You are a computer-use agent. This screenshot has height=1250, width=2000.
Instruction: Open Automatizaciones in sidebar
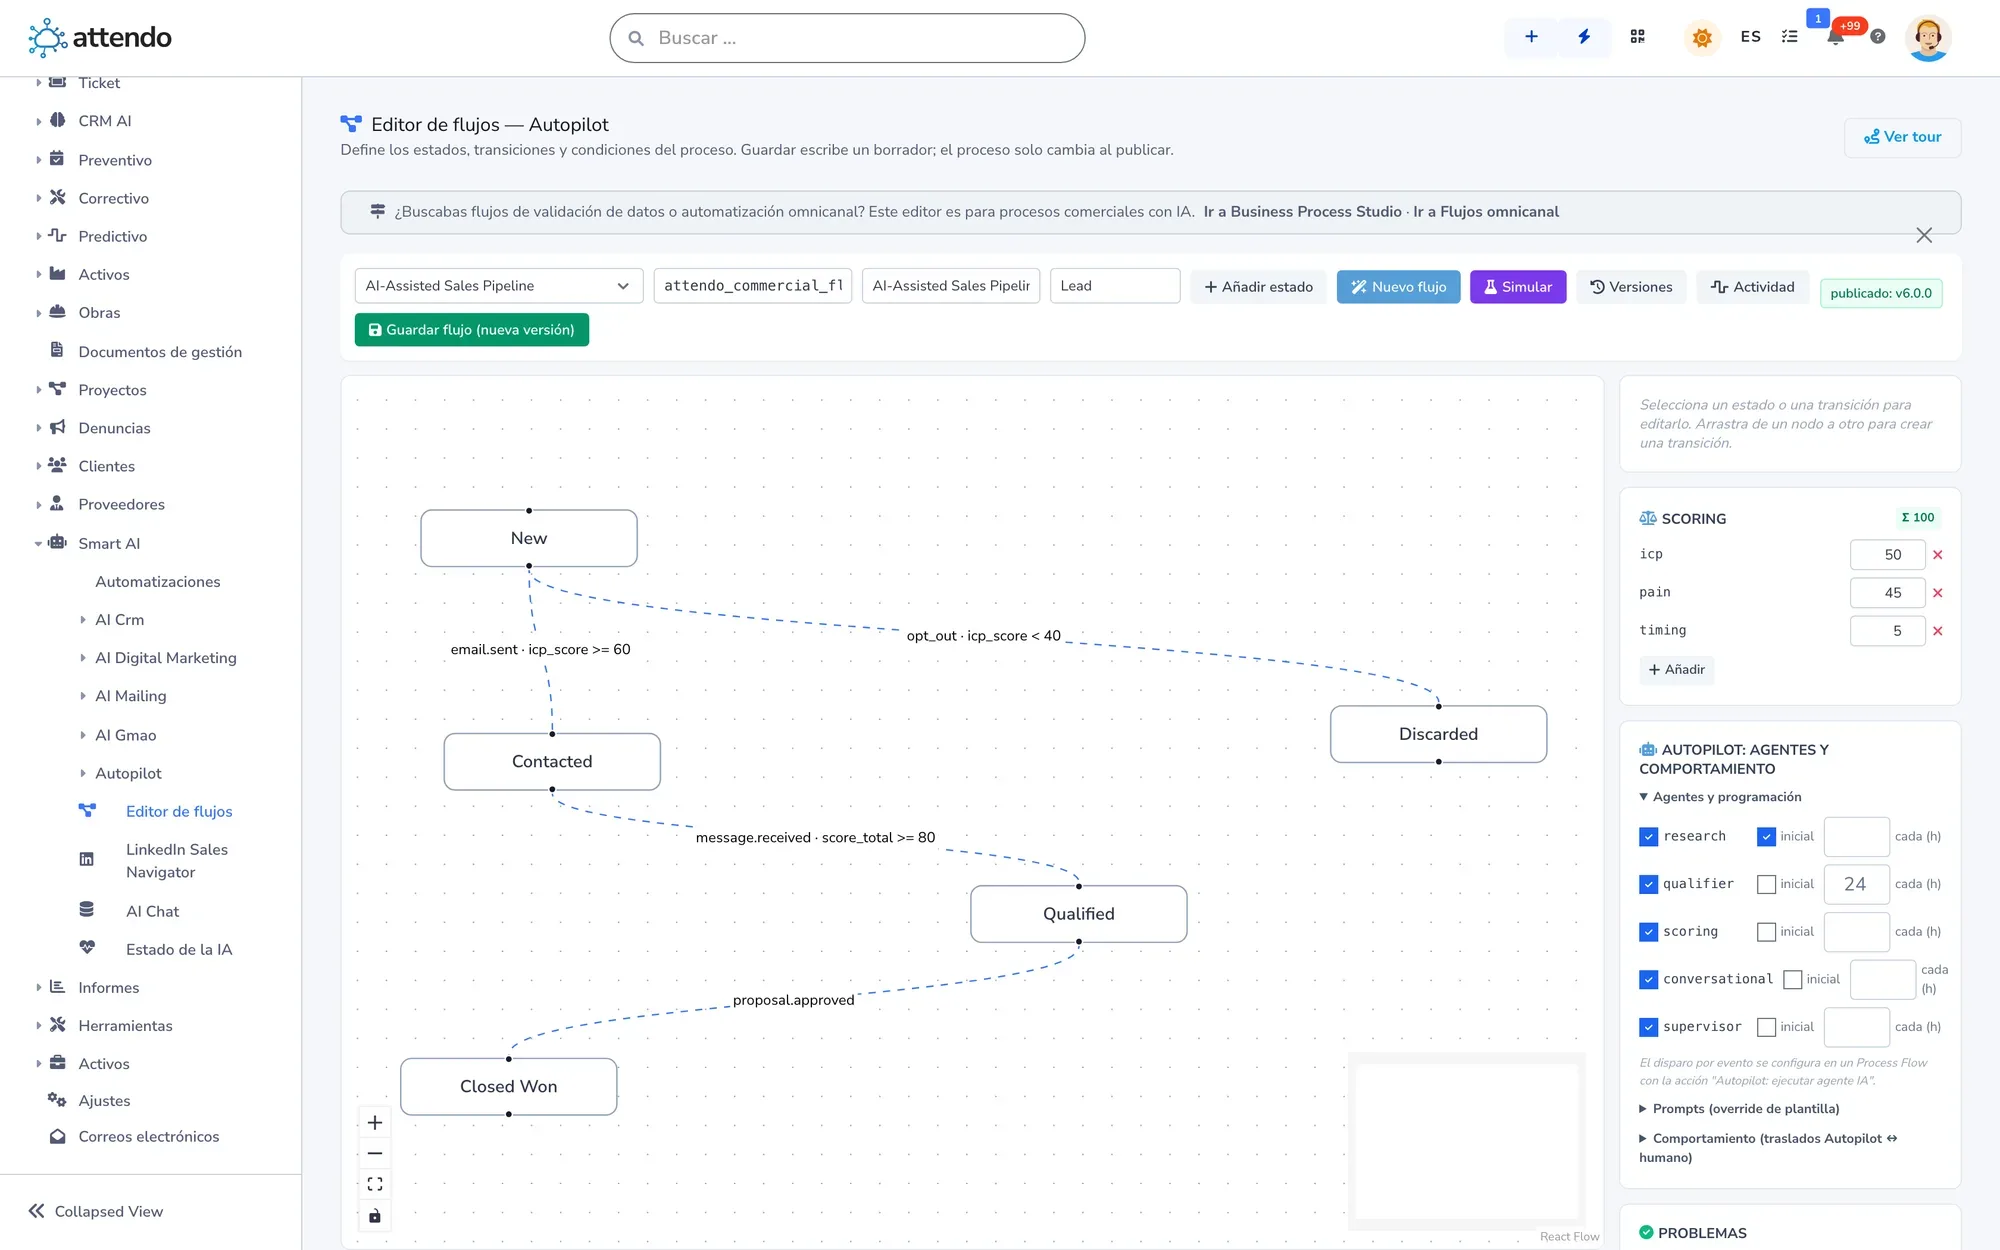point(158,582)
